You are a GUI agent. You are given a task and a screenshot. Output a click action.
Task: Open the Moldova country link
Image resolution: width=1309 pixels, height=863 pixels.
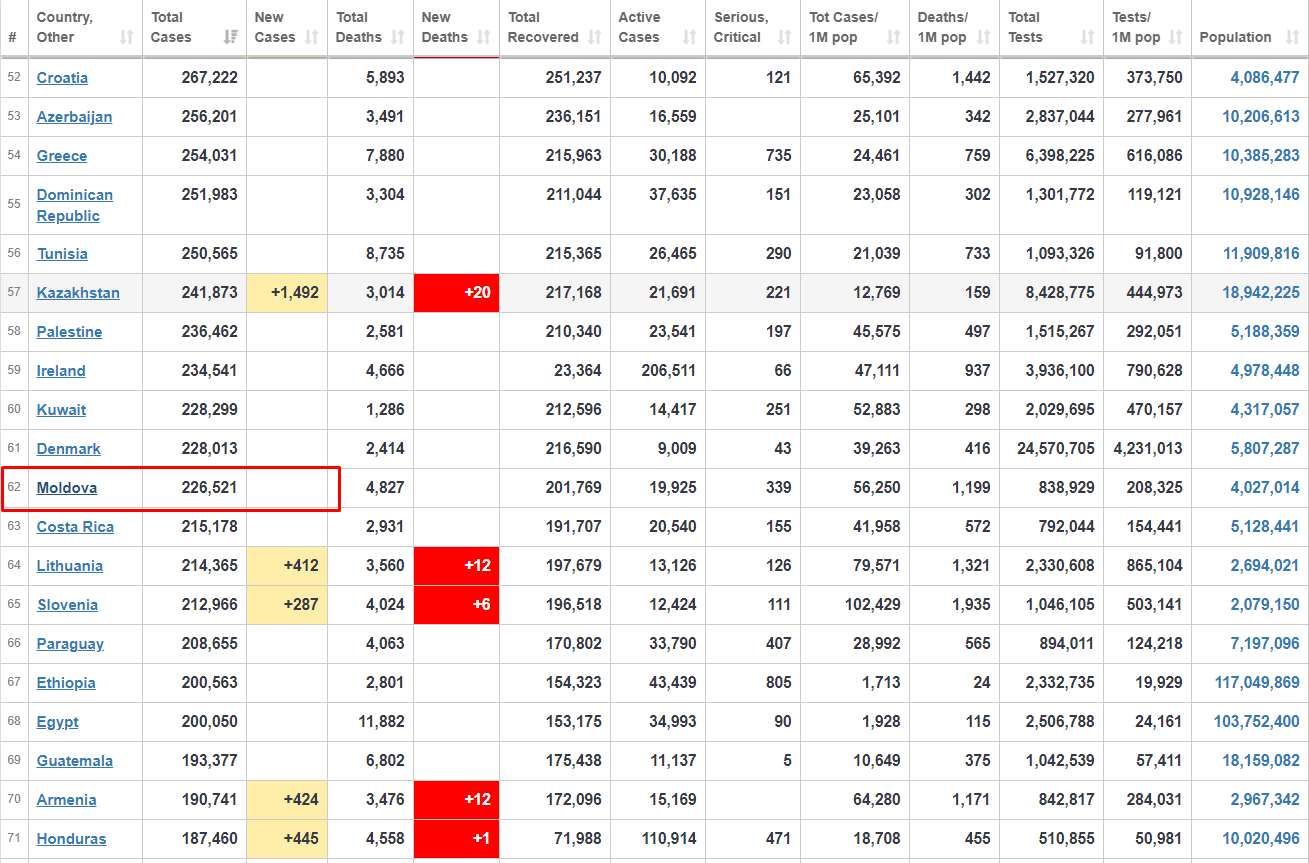click(x=67, y=488)
